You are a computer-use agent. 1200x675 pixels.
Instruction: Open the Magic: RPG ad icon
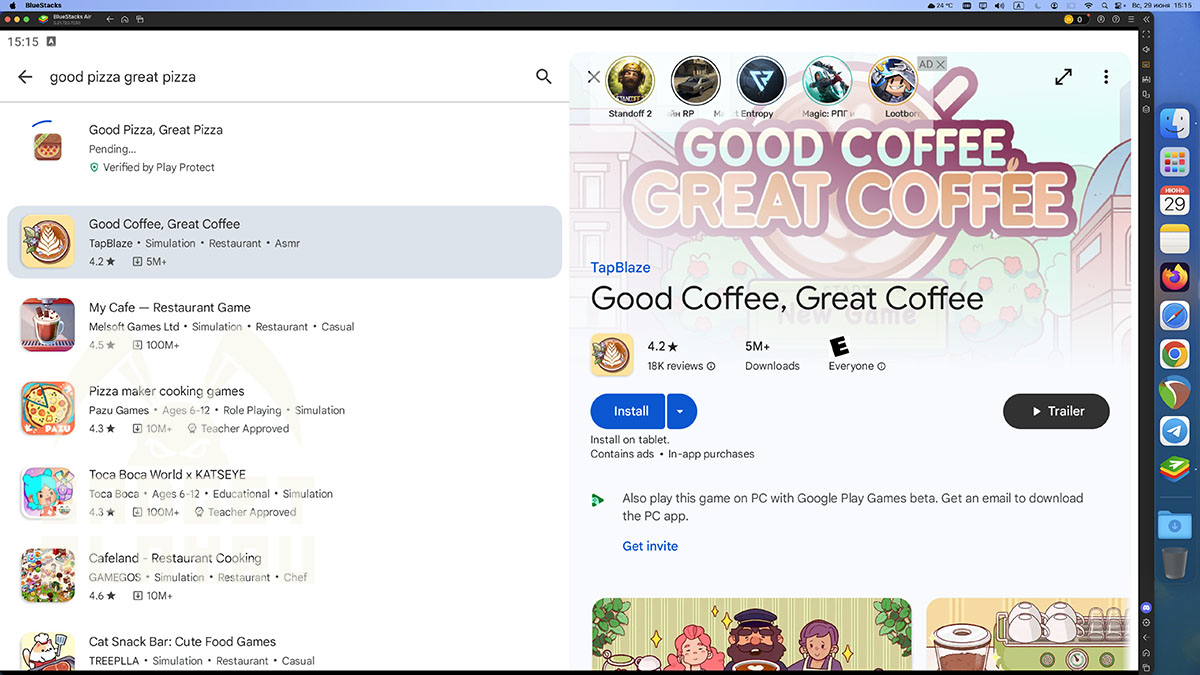point(827,82)
